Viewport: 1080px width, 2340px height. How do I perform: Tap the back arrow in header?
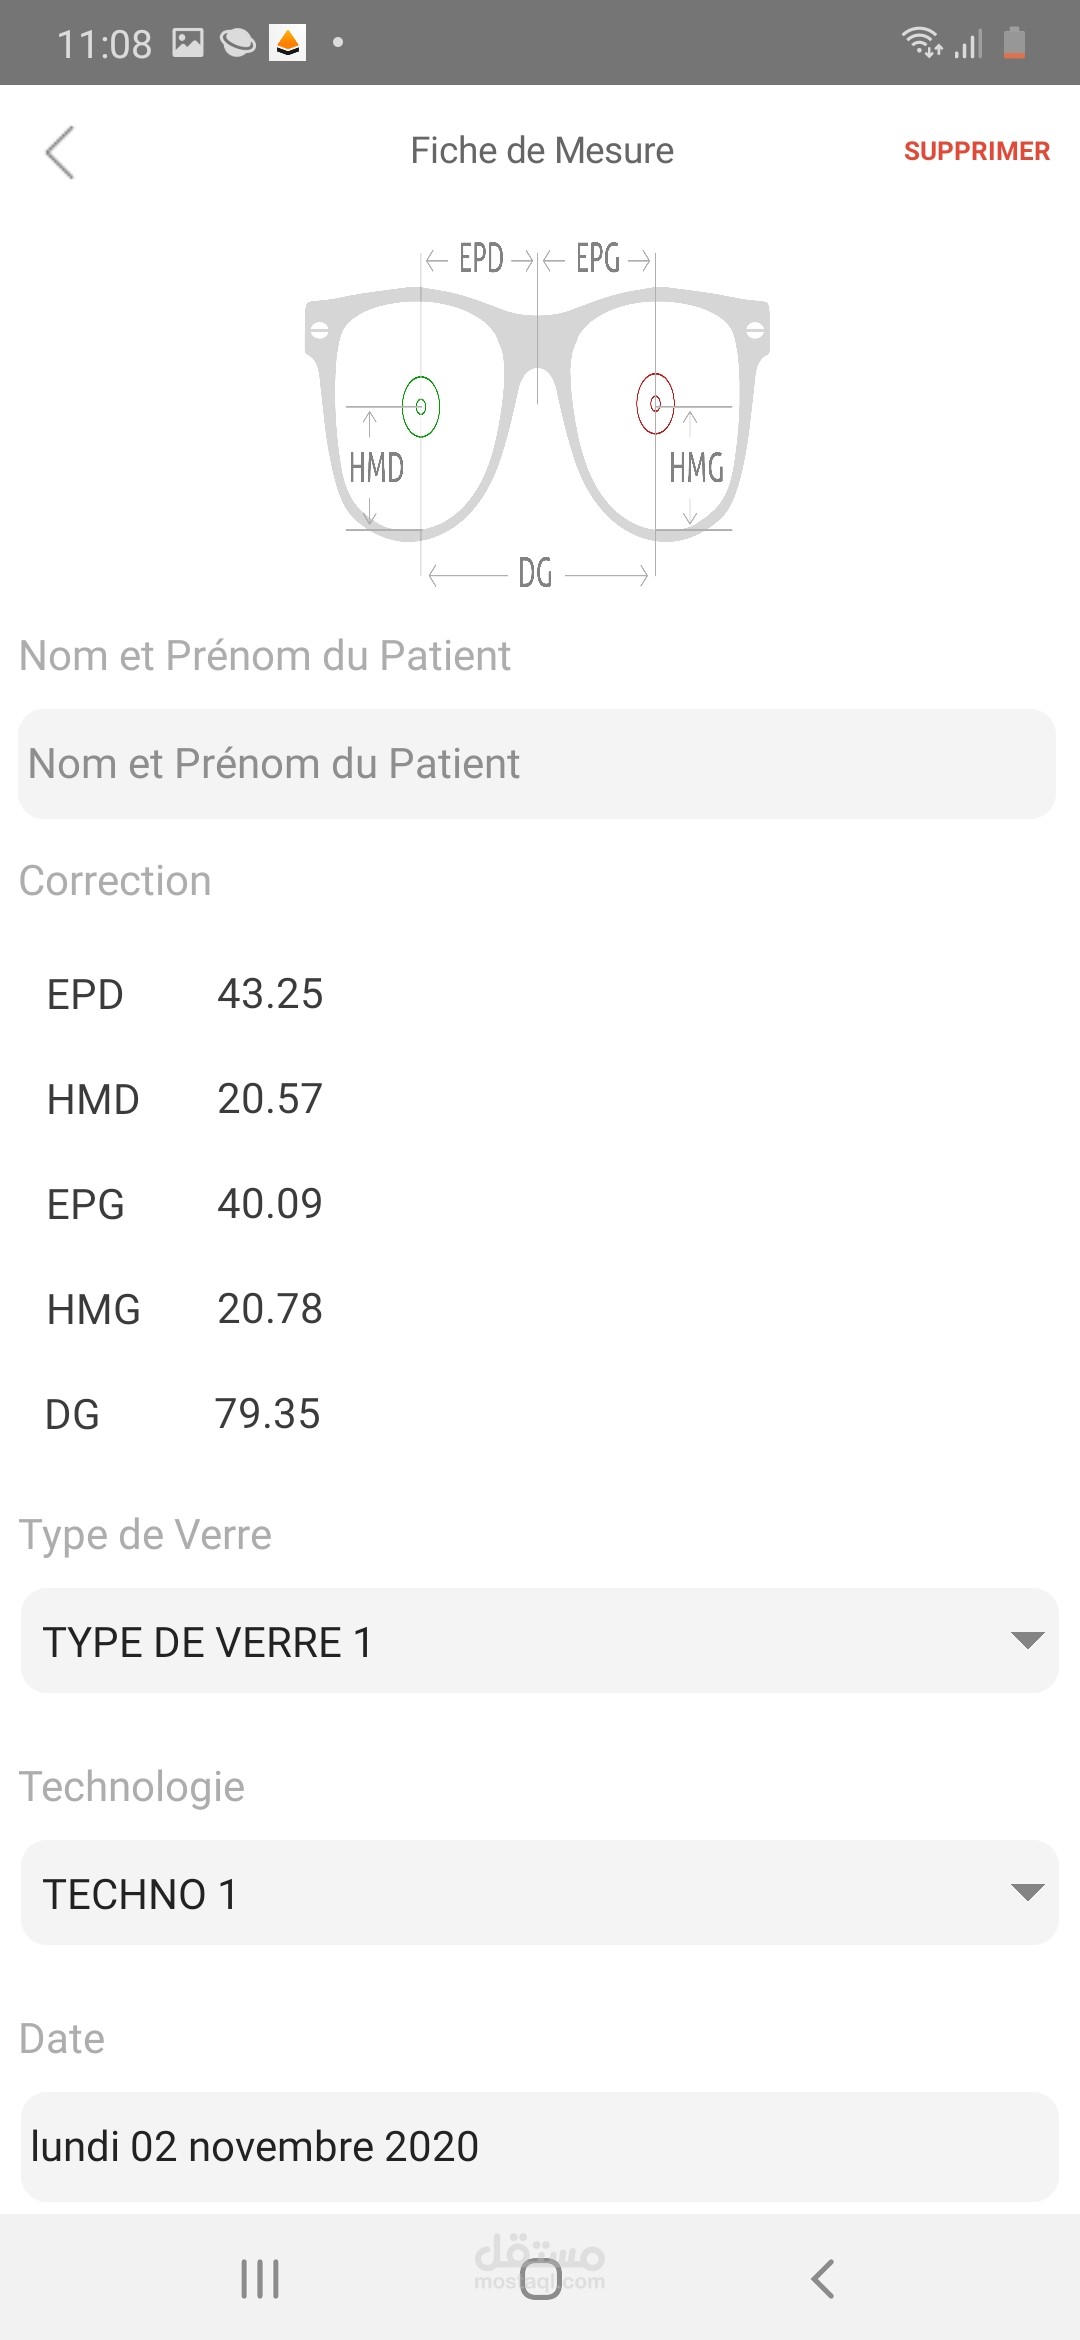pyautogui.click(x=60, y=152)
